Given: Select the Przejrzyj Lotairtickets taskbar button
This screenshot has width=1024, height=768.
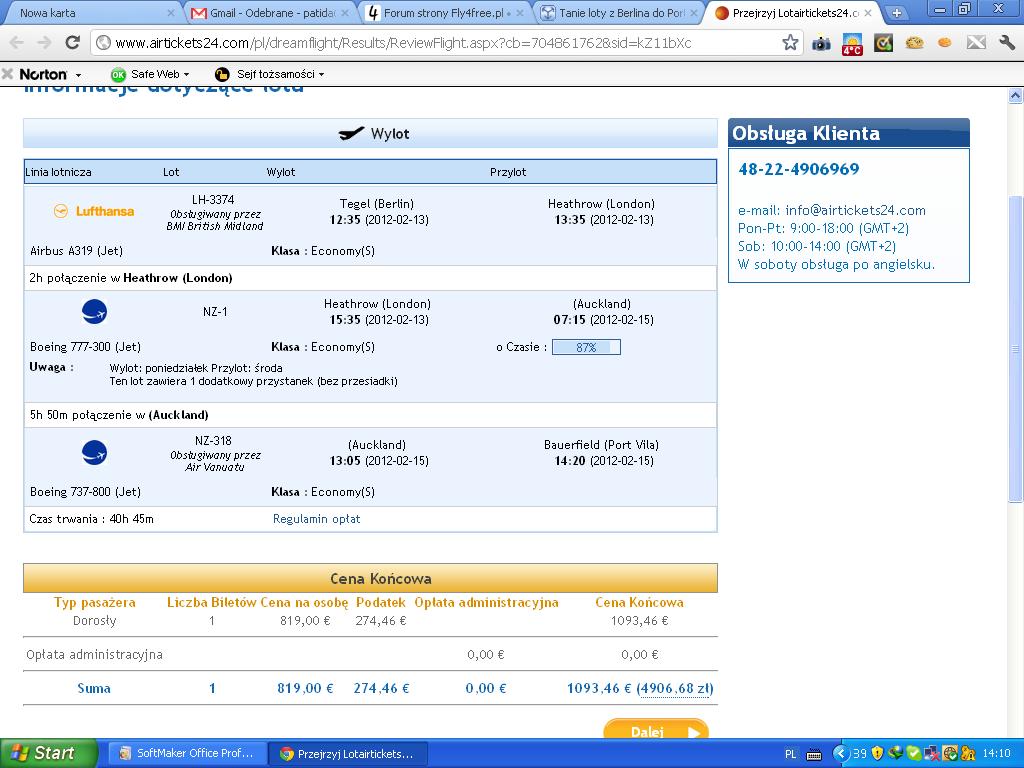Looking at the screenshot, I should (x=348, y=754).
